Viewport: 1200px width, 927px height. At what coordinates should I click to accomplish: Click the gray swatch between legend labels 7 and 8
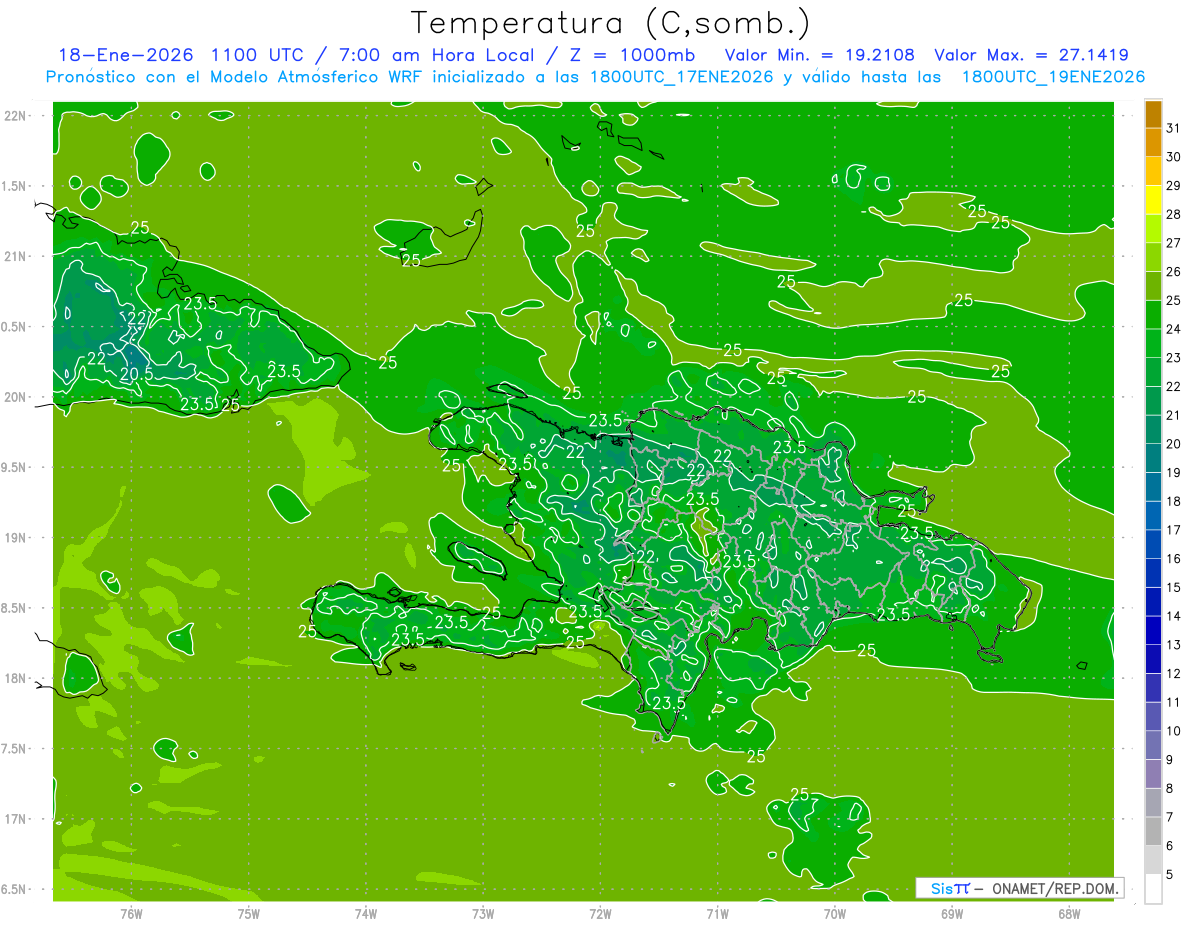point(1153,803)
